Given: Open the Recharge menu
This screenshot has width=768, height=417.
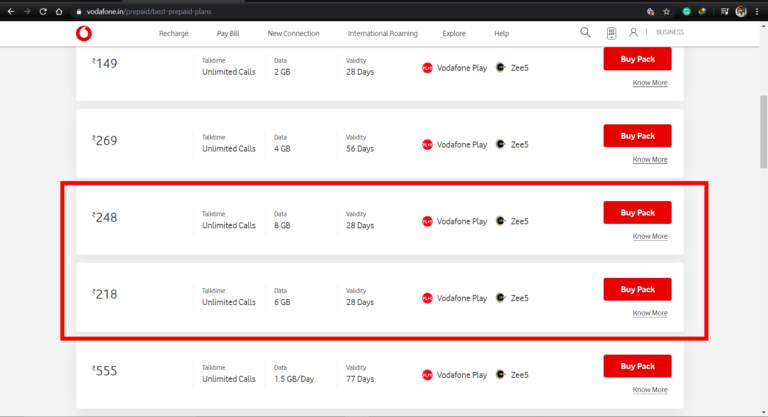Looking at the screenshot, I should pos(173,33).
